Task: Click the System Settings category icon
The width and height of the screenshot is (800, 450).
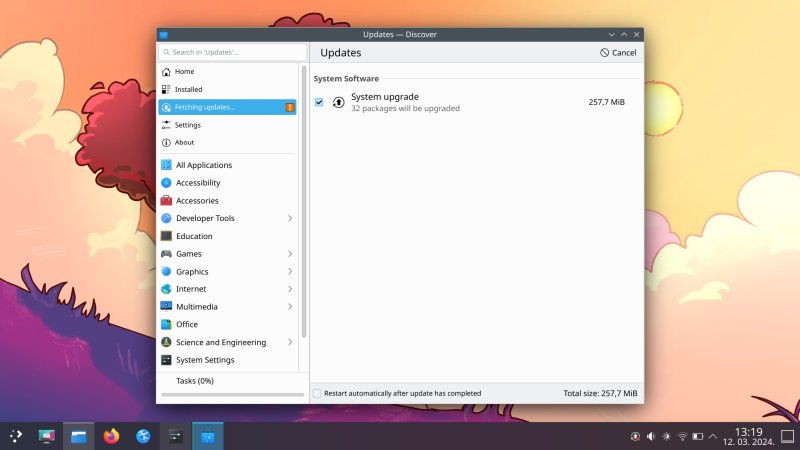Action: tap(166, 360)
